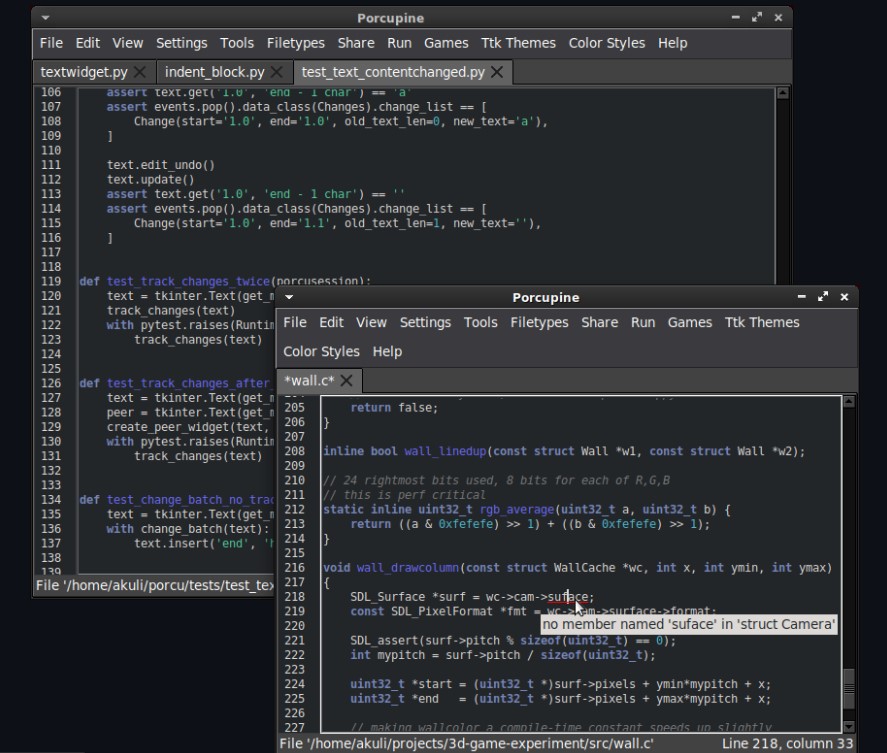Open window menu arrow of front Porcupine window
This screenshot has width=887, height=753.
pos(289,297)
